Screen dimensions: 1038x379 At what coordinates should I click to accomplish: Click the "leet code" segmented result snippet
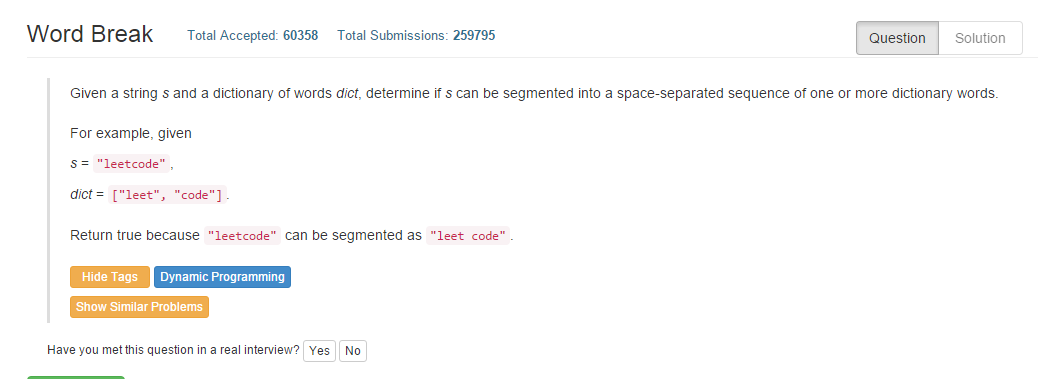click(x=468, y=235)
